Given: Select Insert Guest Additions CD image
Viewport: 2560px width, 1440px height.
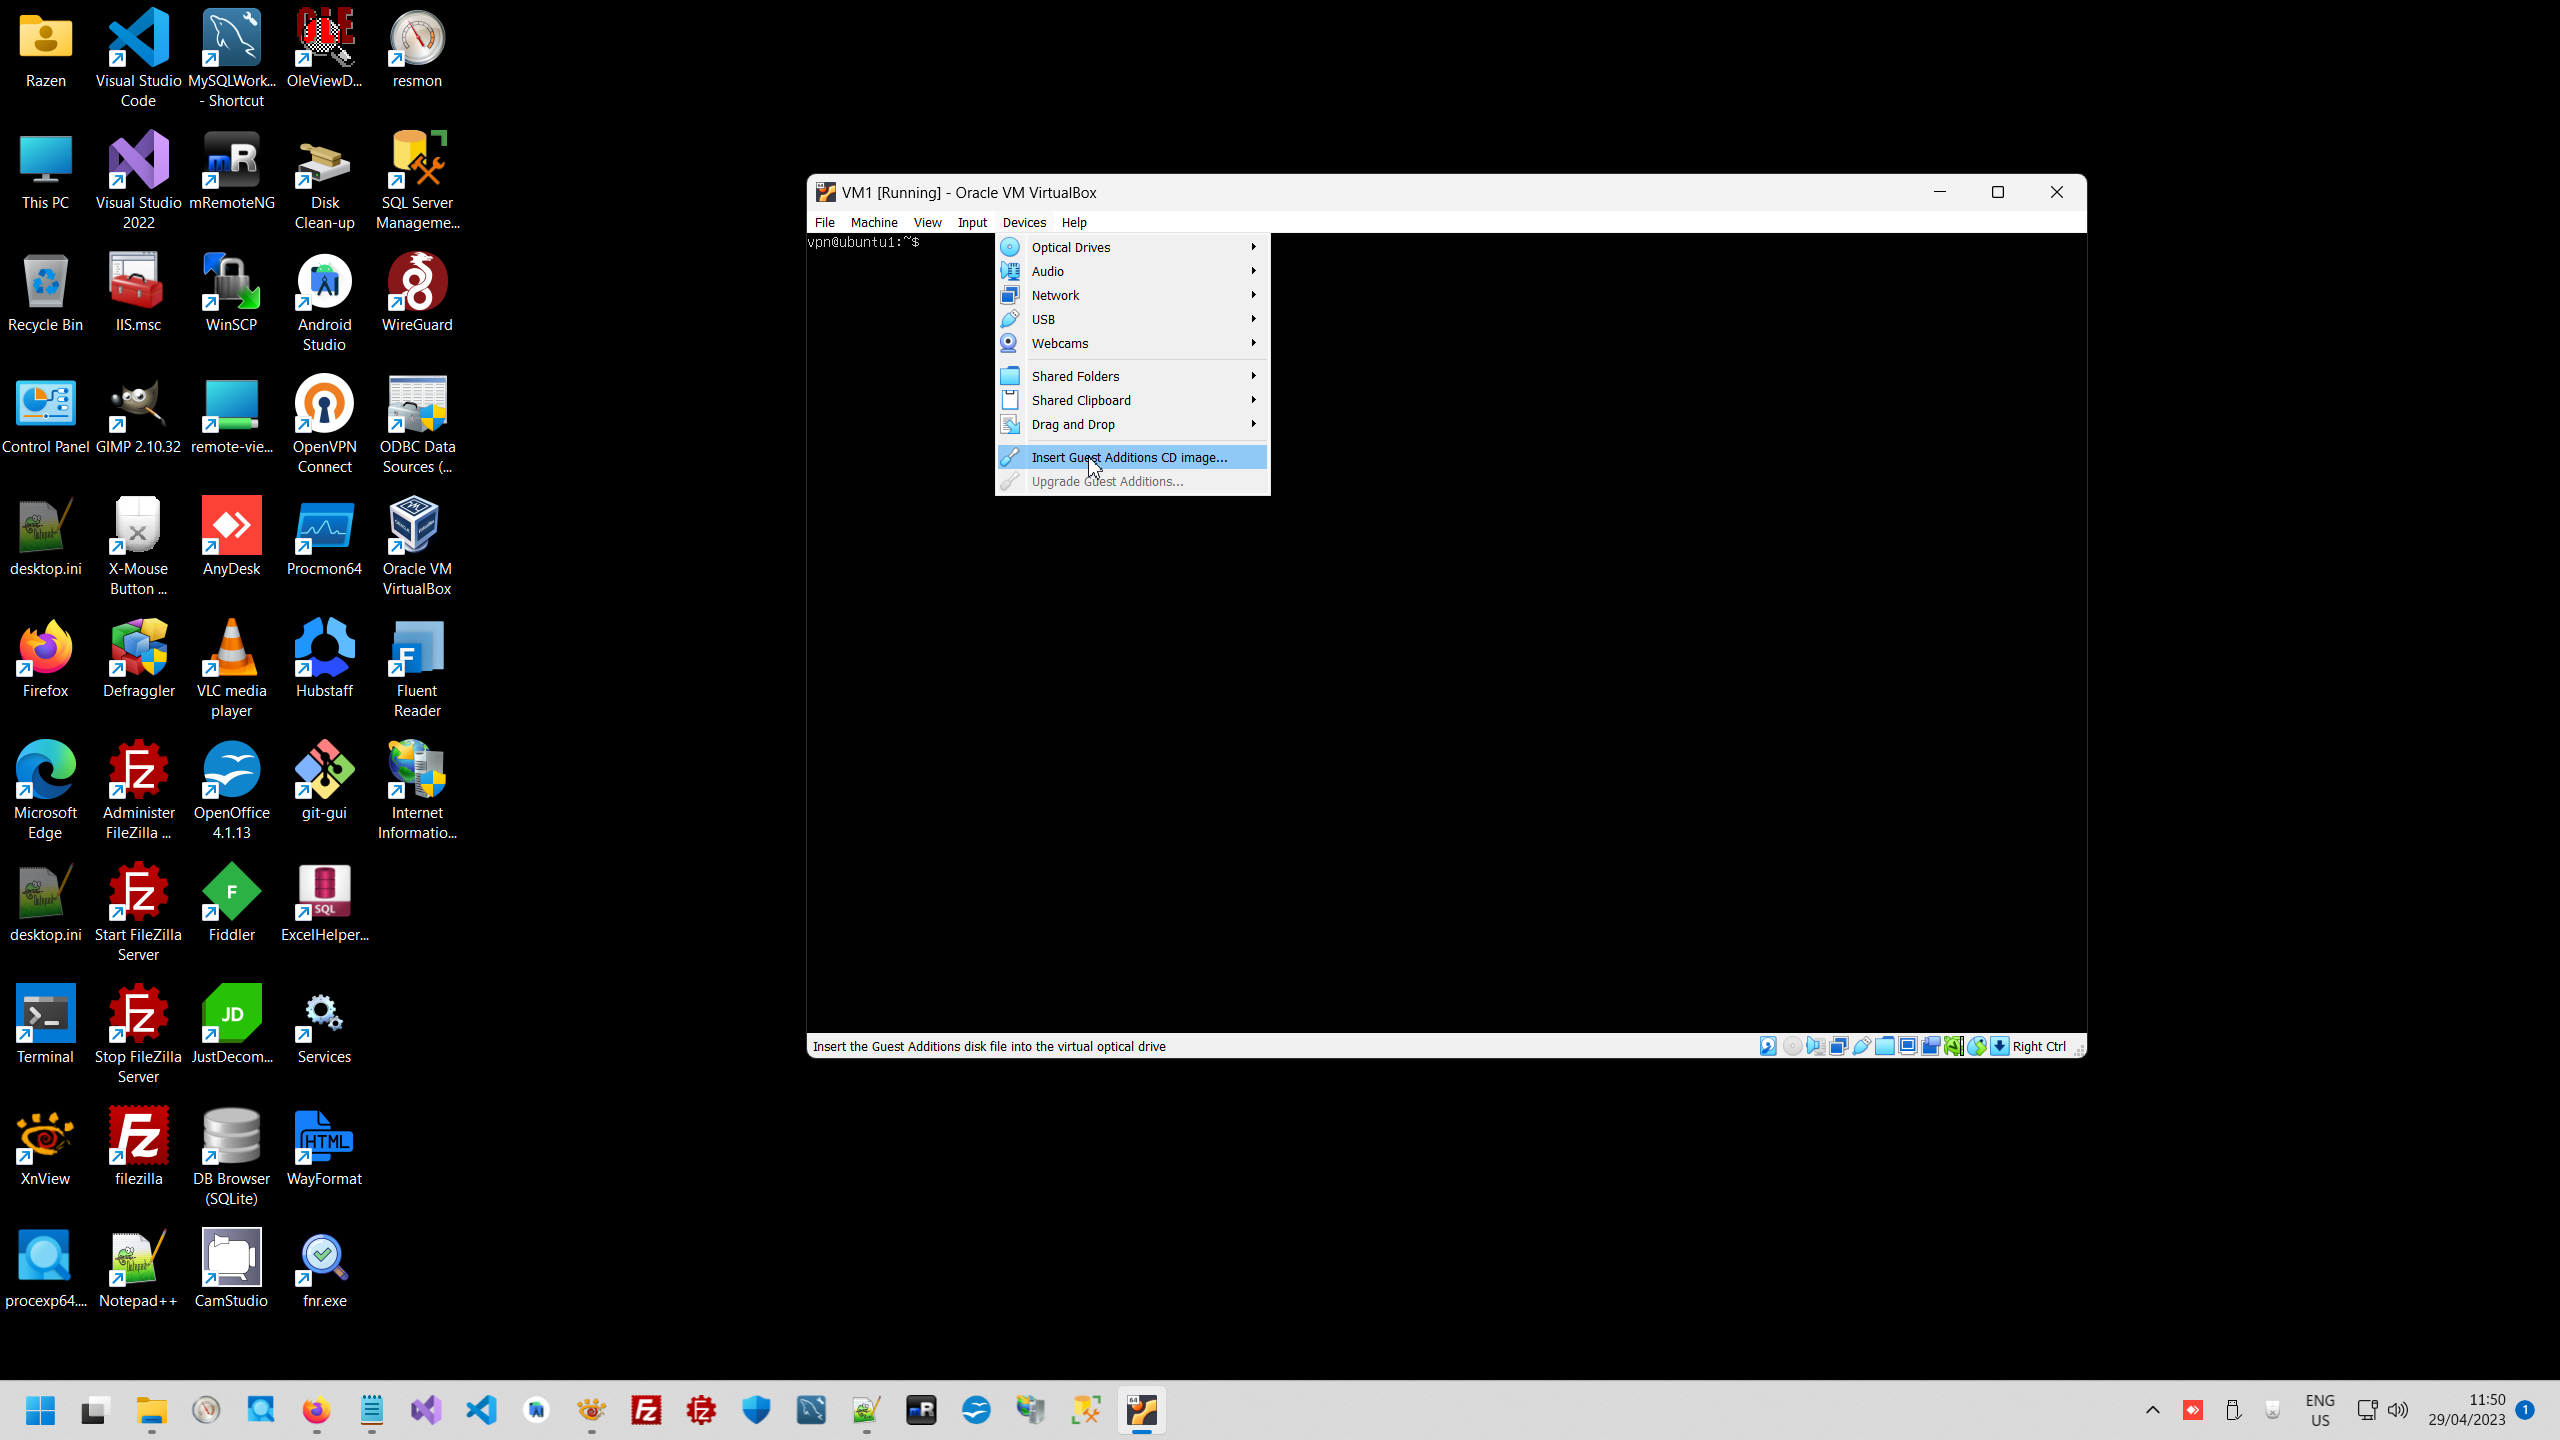Looking at the screenshot, I should (x=1129, y=457).
